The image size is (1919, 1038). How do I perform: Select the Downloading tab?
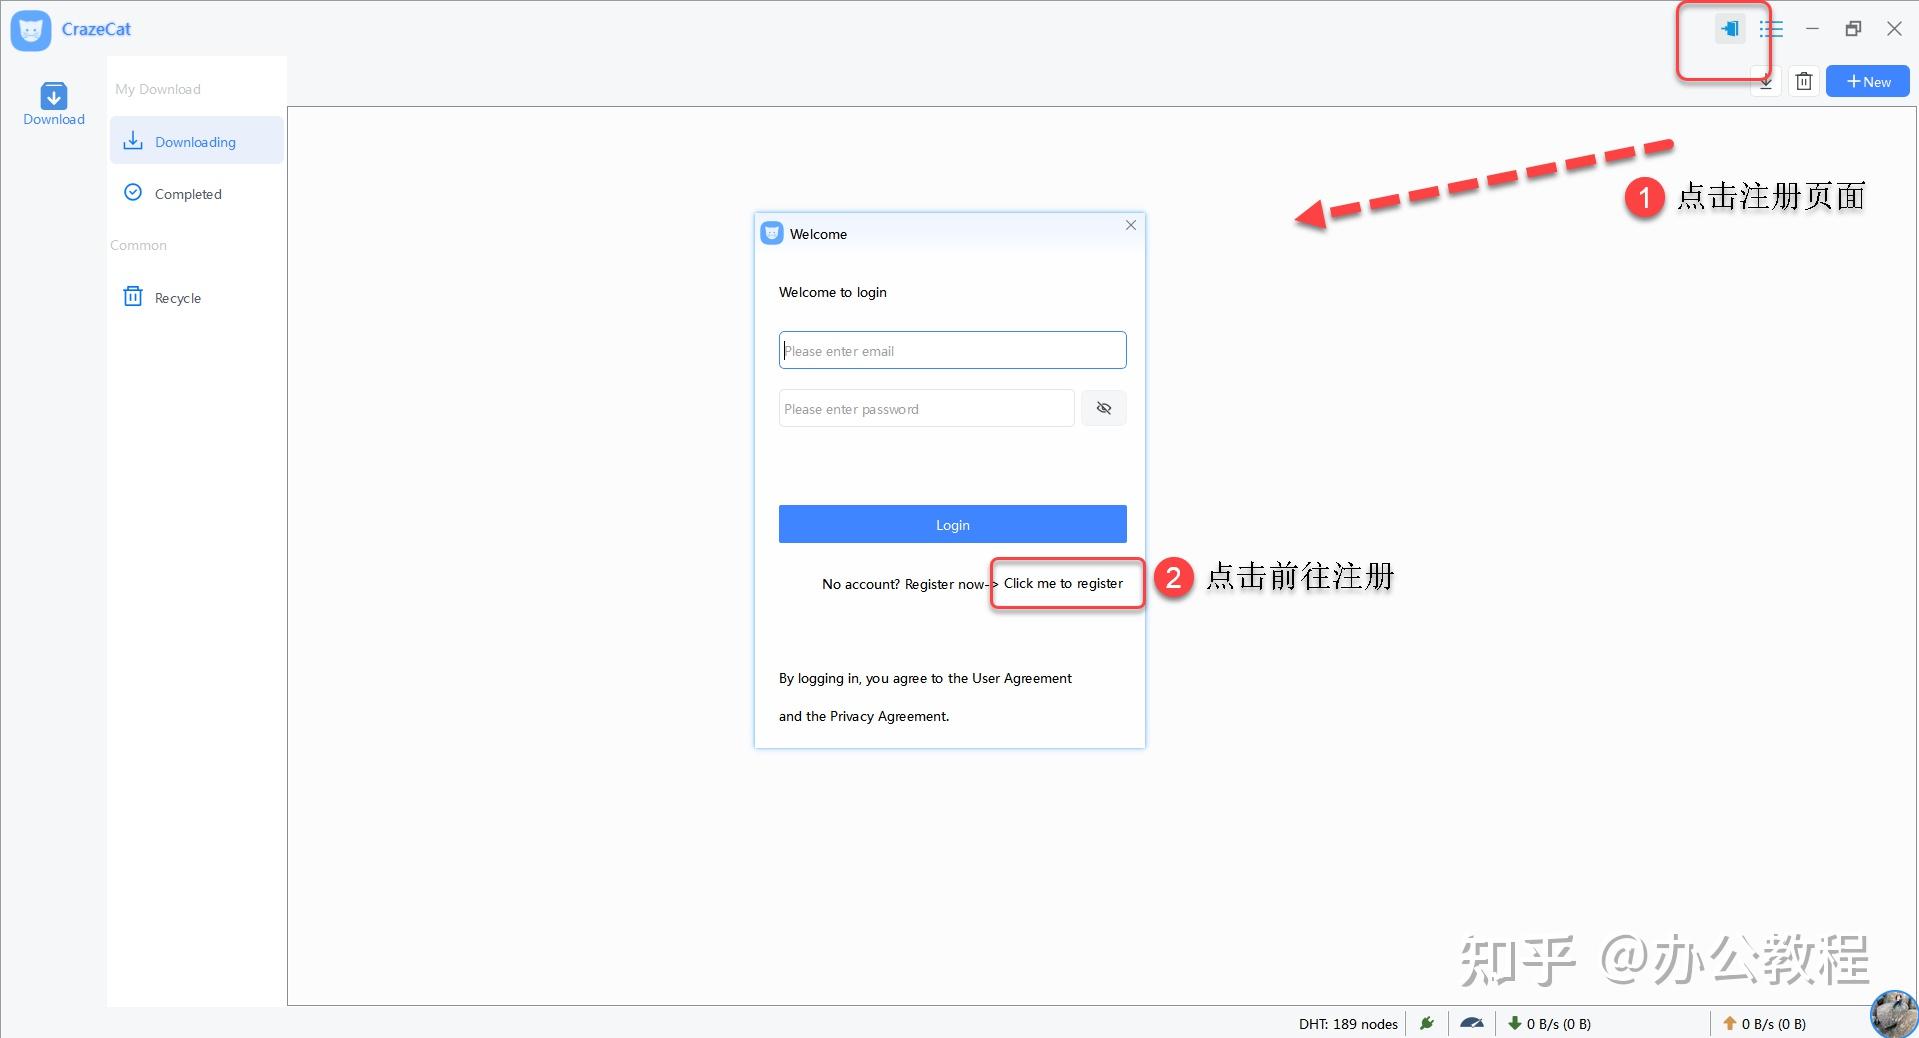tap(197, 141)
